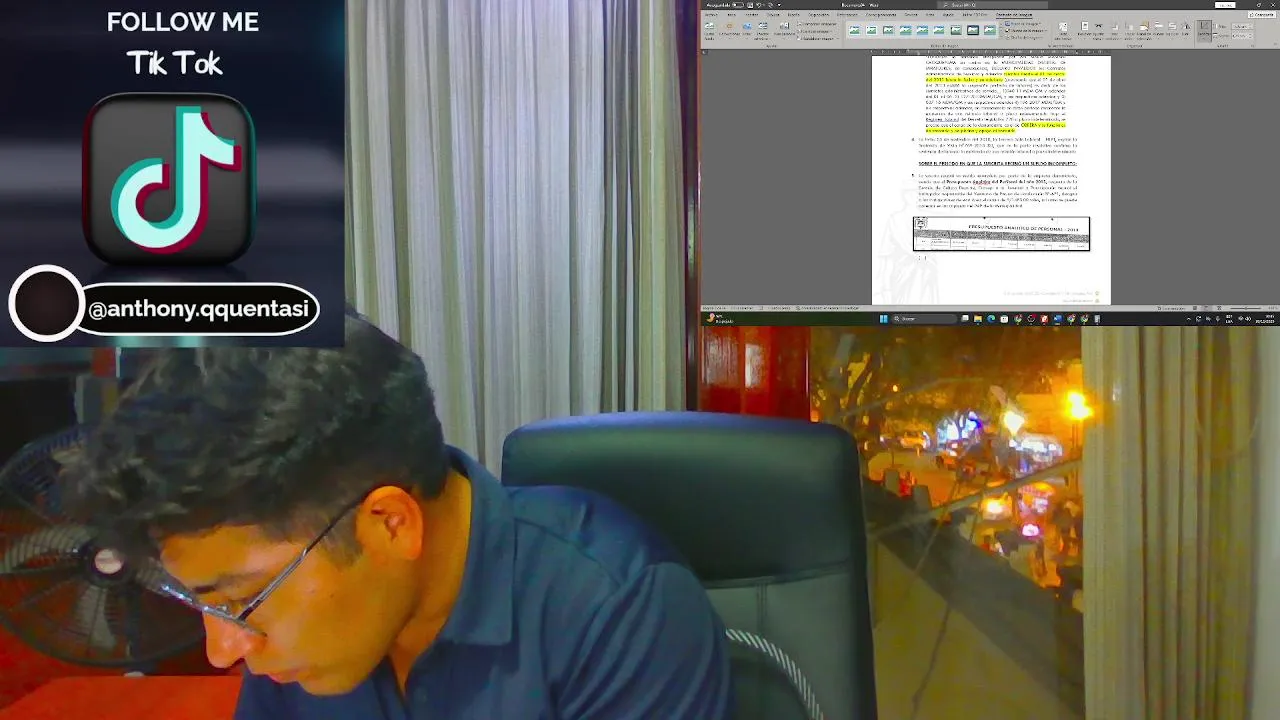Open the Efectos de la imagen dropdown
1280x720 pixels.
pos(1025,31)
